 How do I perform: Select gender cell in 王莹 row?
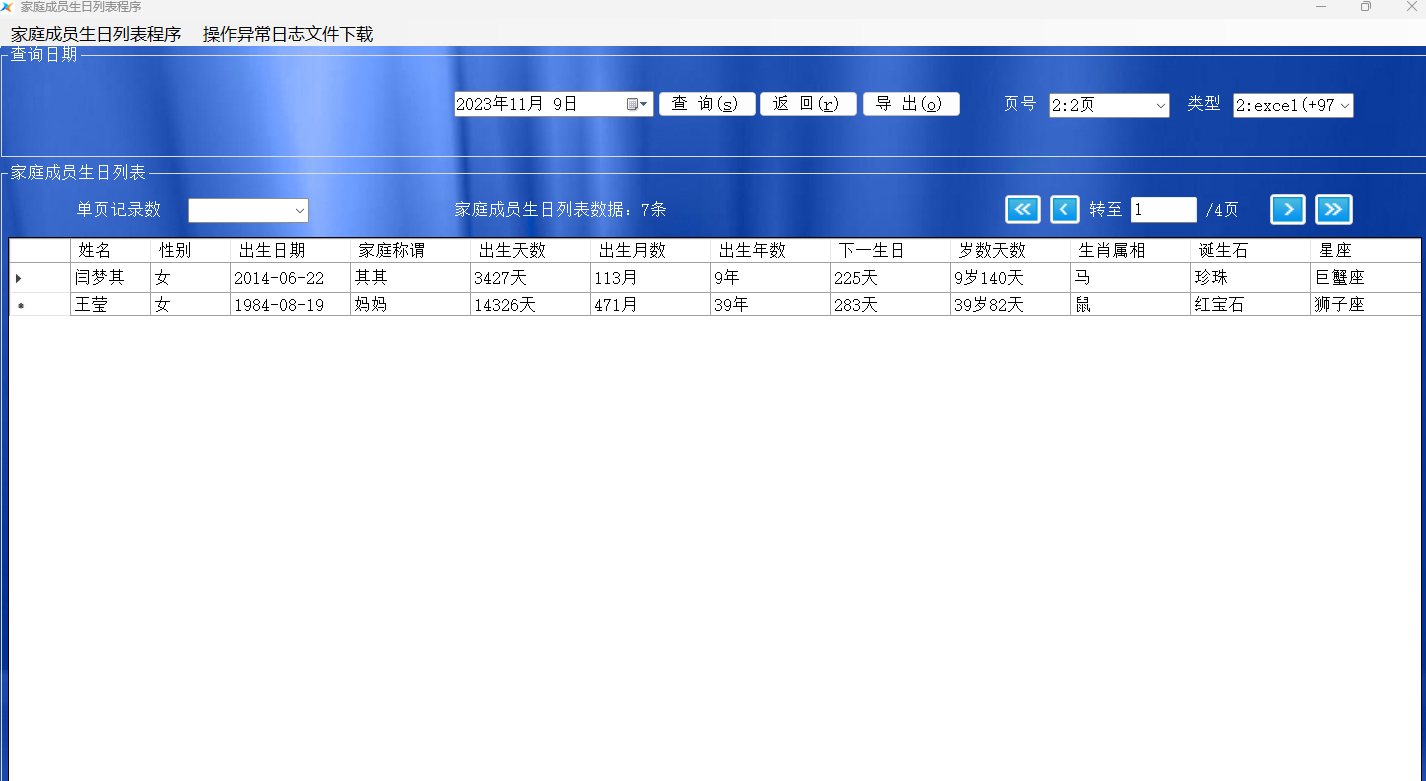190,305
